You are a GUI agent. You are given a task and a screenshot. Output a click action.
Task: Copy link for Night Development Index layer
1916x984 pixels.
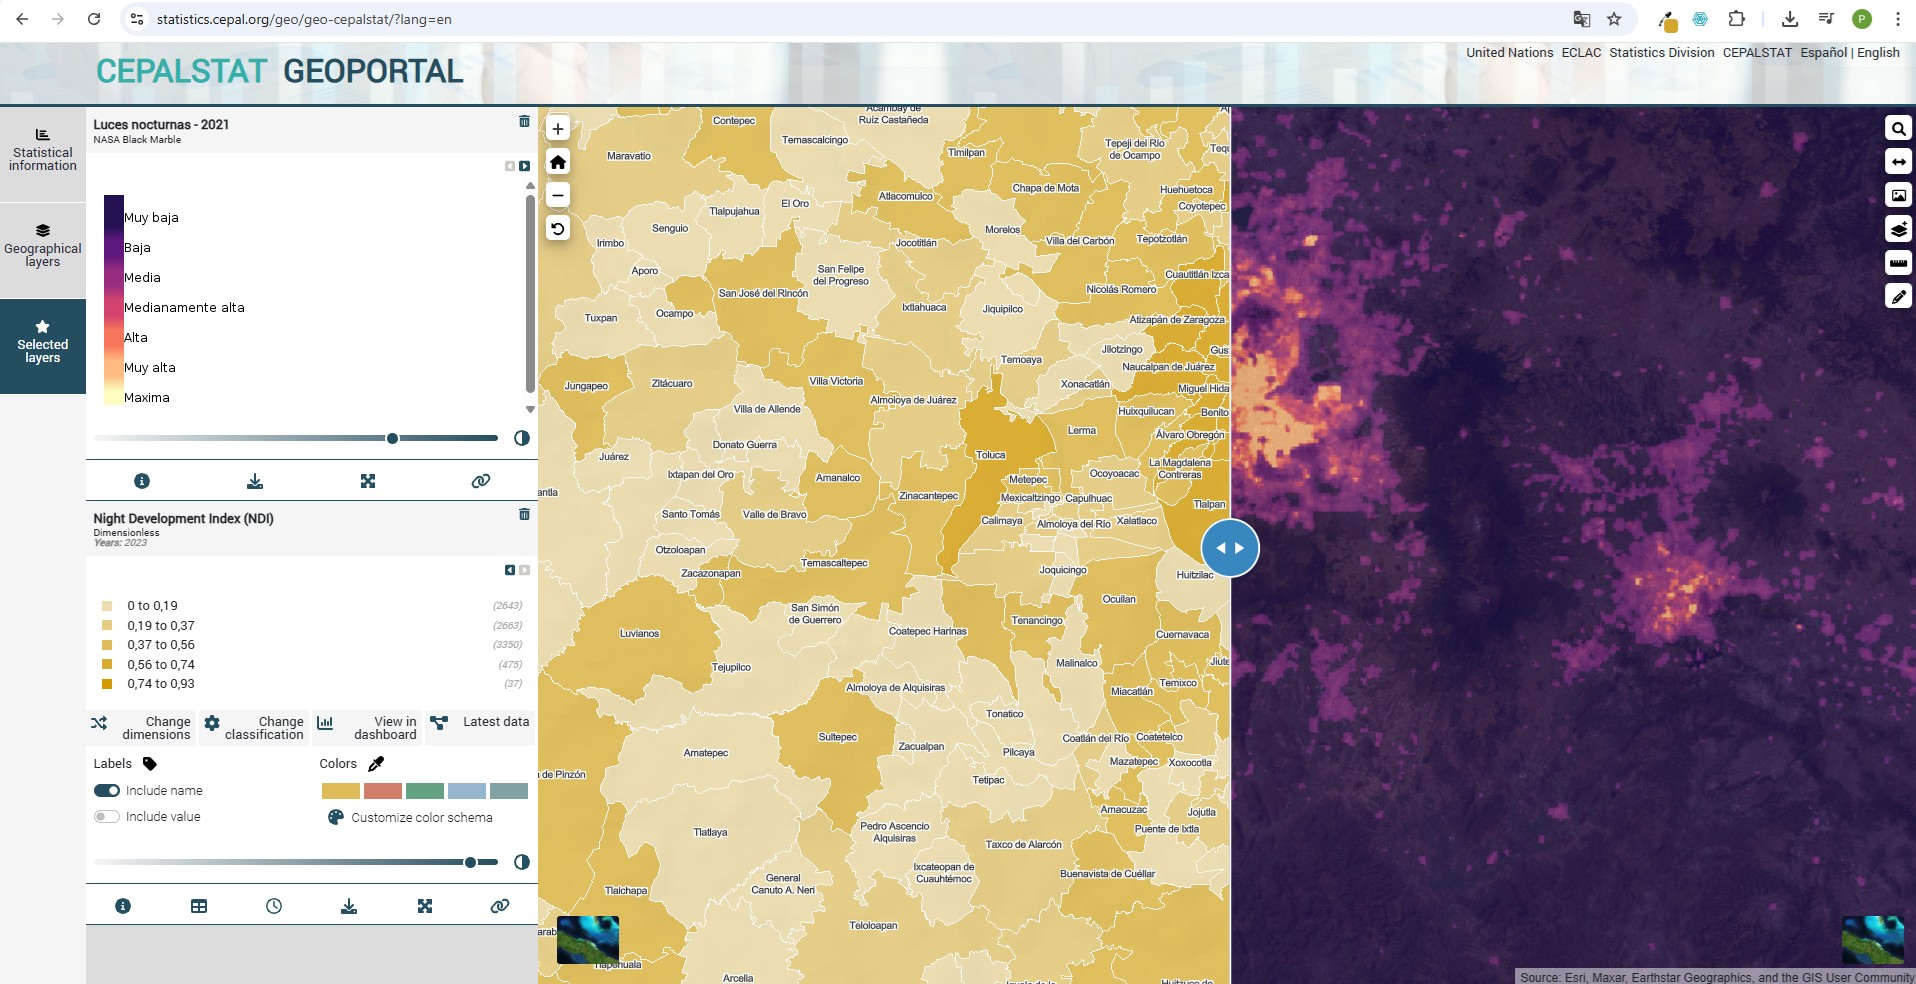click(500, 906)
